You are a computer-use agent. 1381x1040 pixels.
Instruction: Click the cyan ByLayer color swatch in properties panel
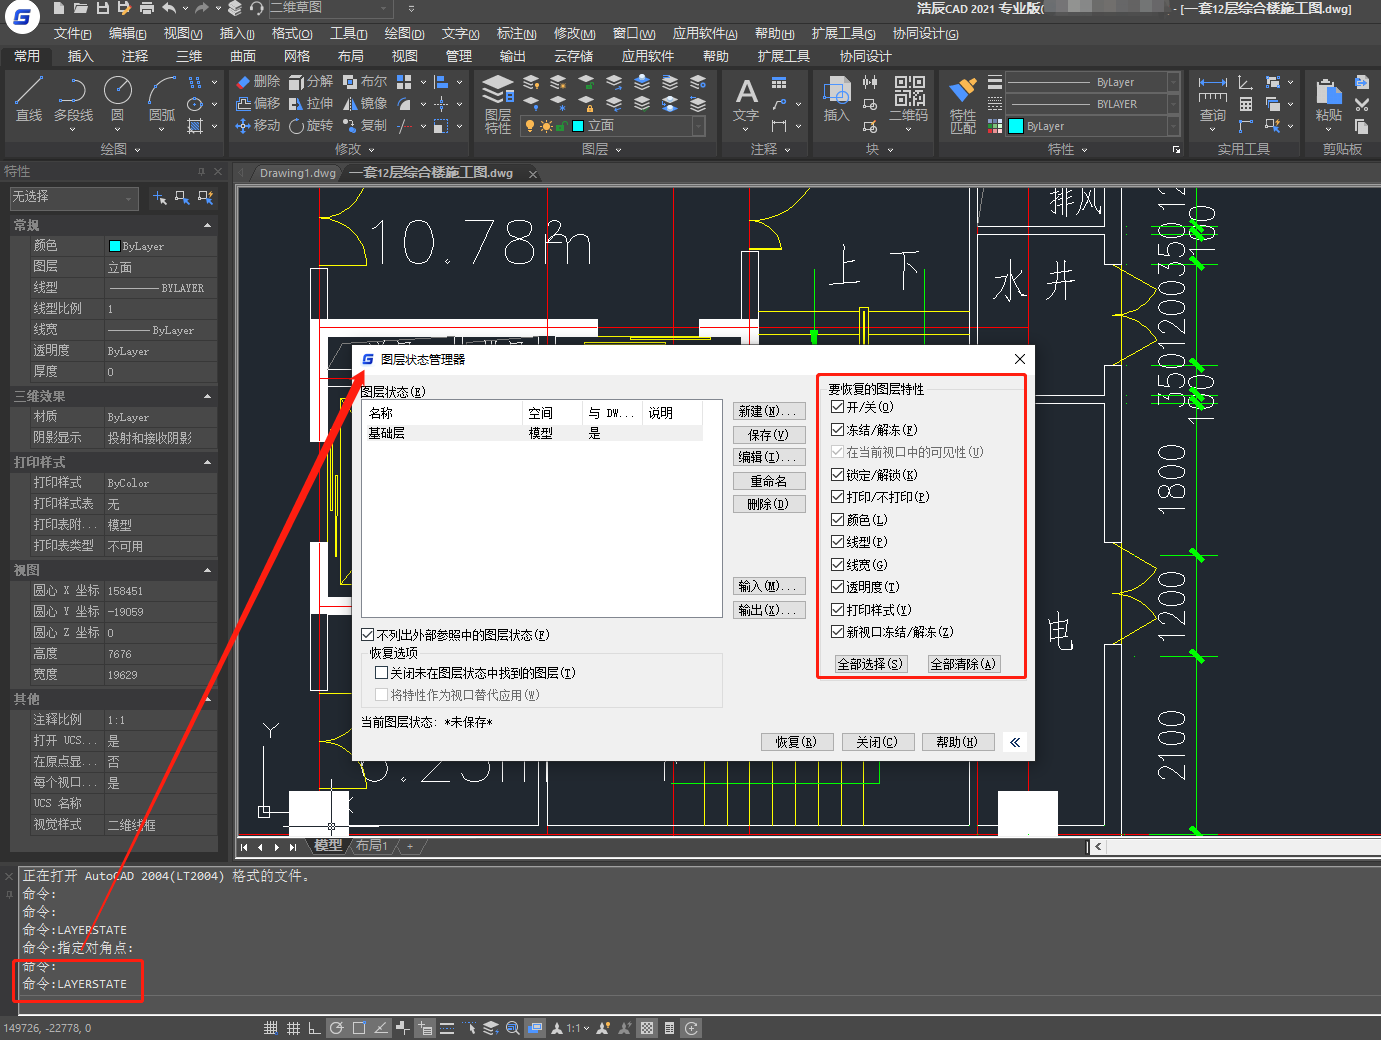(115, 246)
